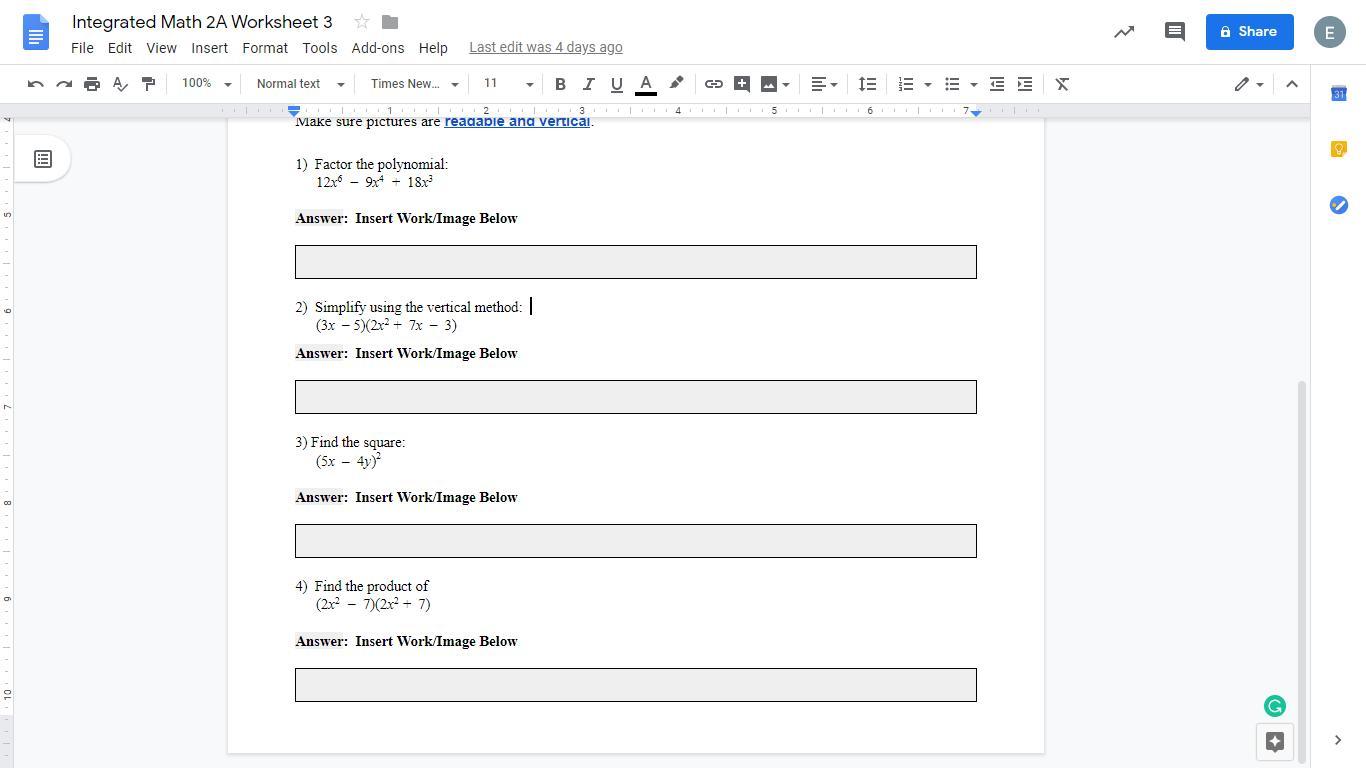This screenshot has width=1366, height=768.
Task: Increase the paragraph indent
Action: [x=1025, y=84]
